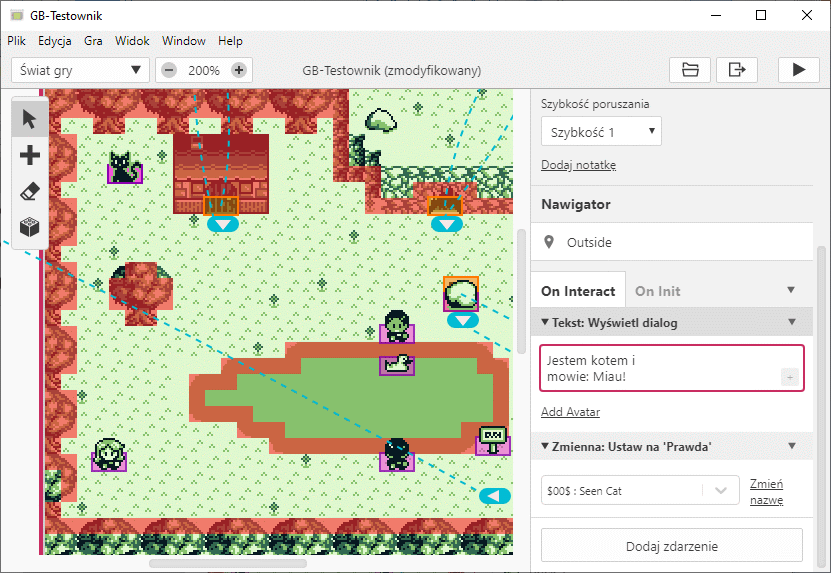The height and width of the screenshot is (573, 831).
Task: Switch to the On Interact tab
Action: [x=578, y=291]
